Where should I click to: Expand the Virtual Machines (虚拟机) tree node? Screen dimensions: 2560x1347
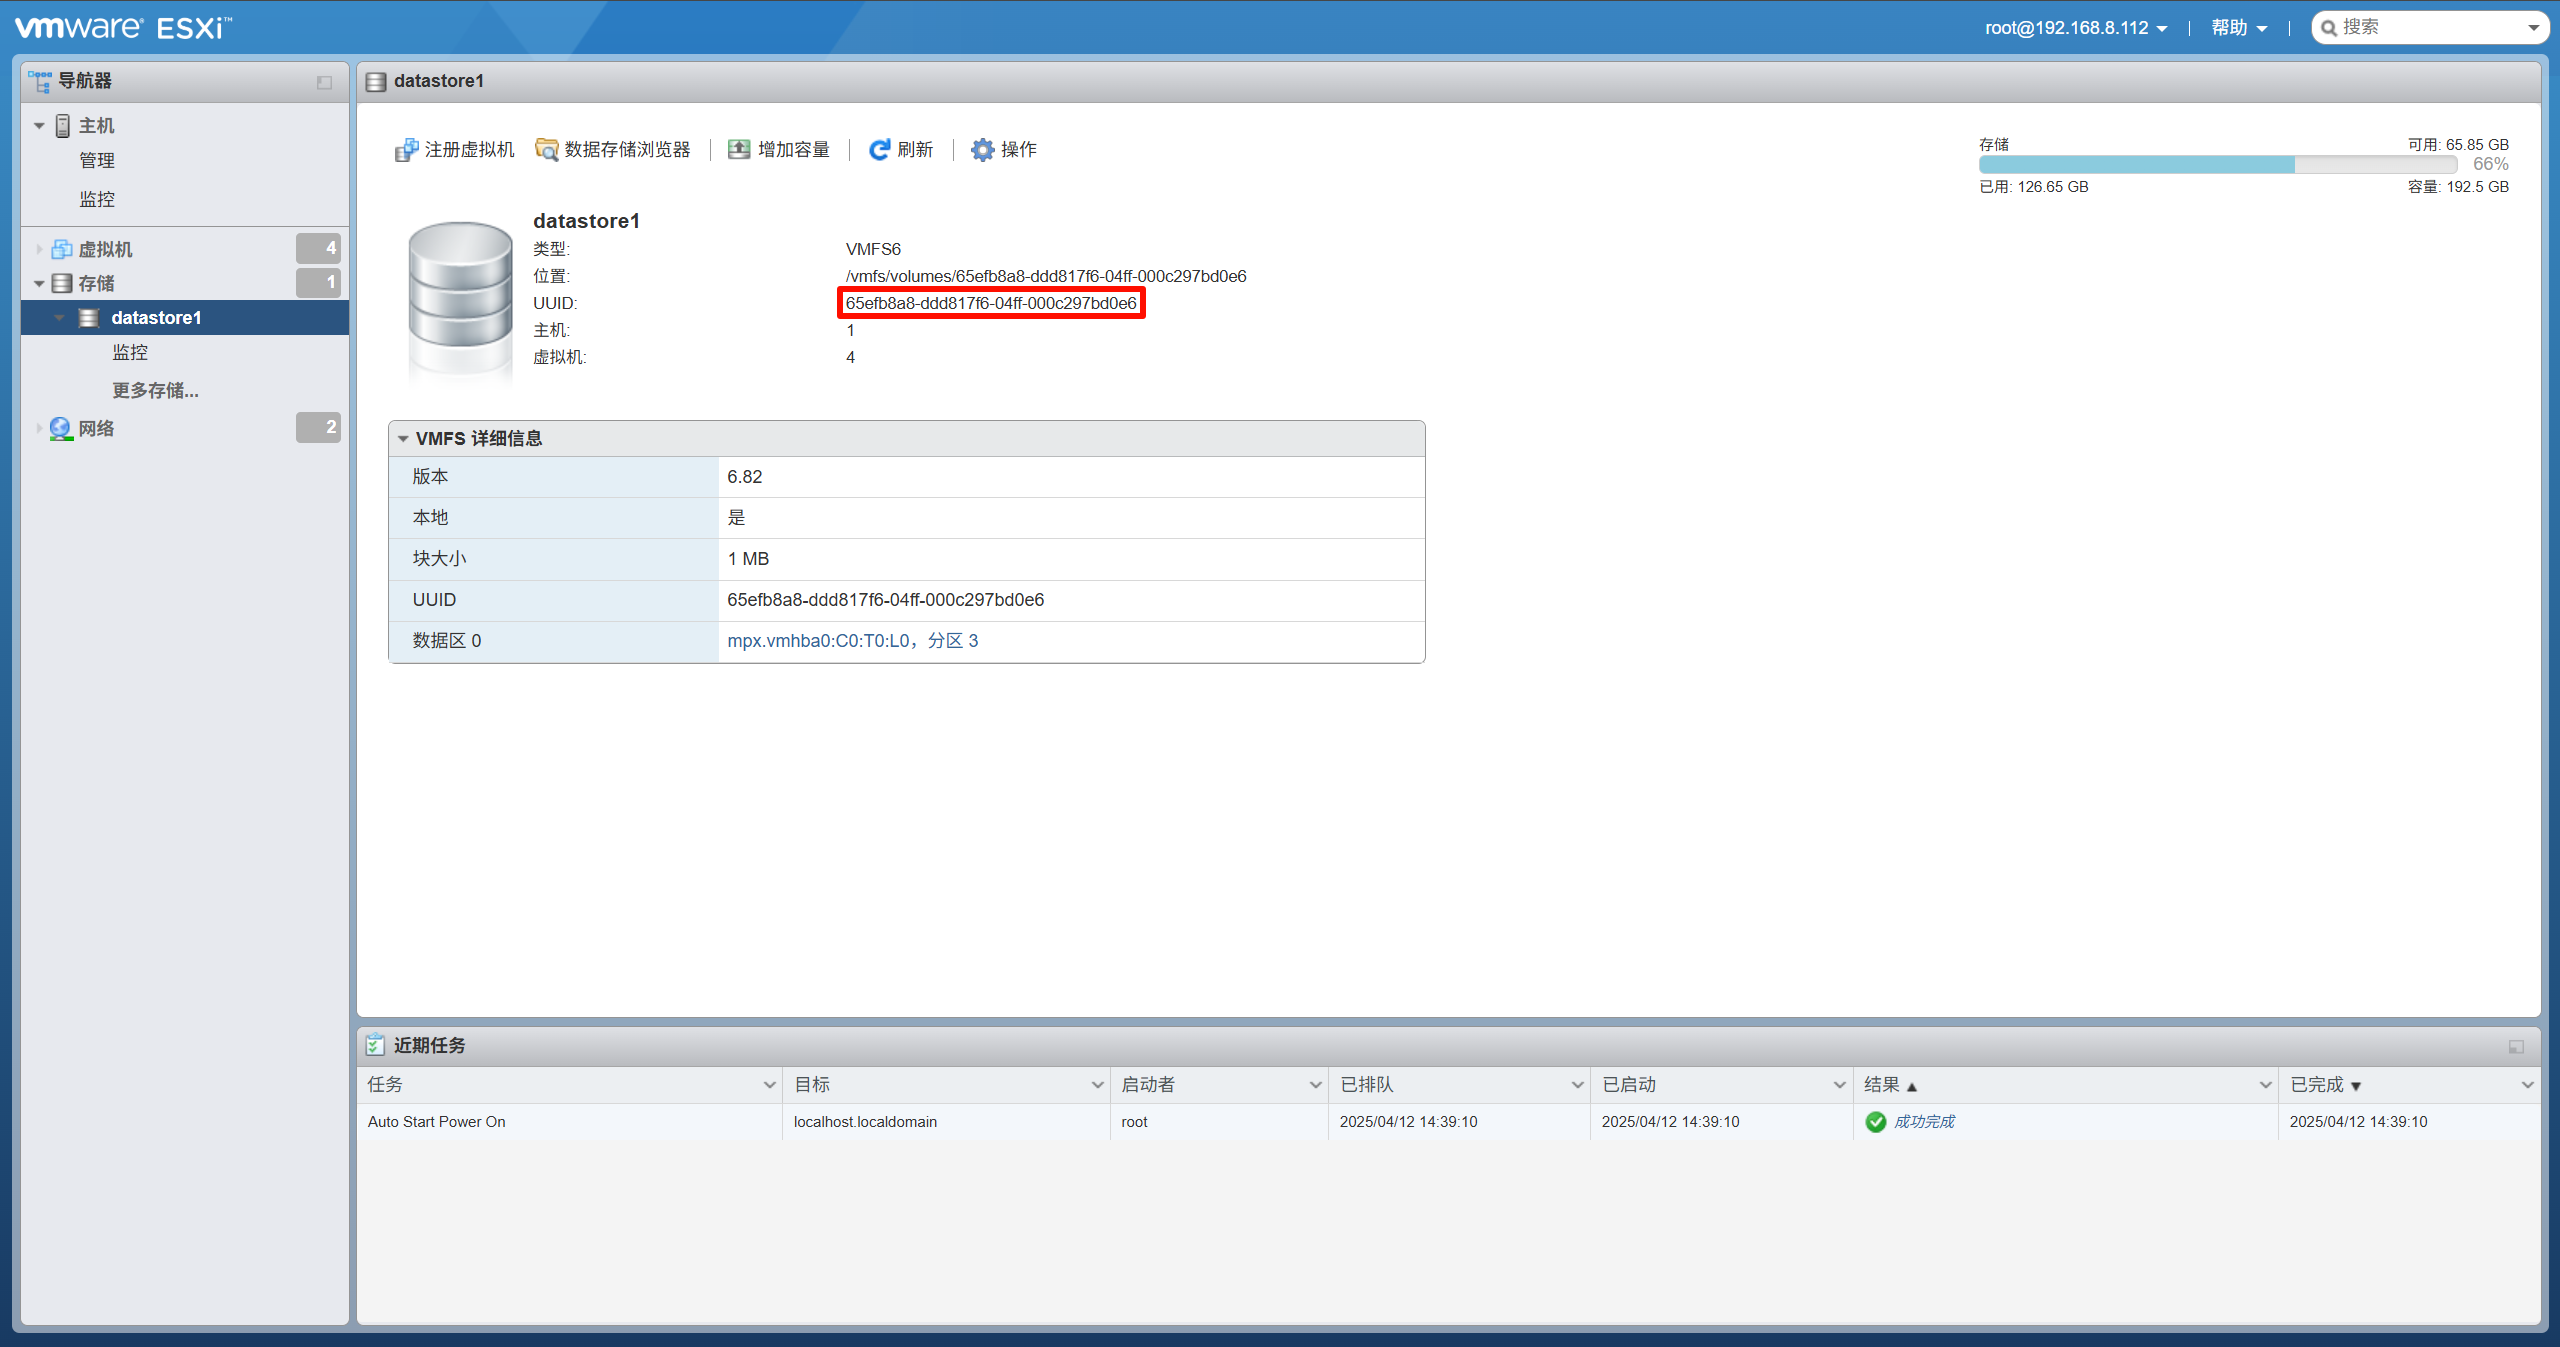click(39, 249)
